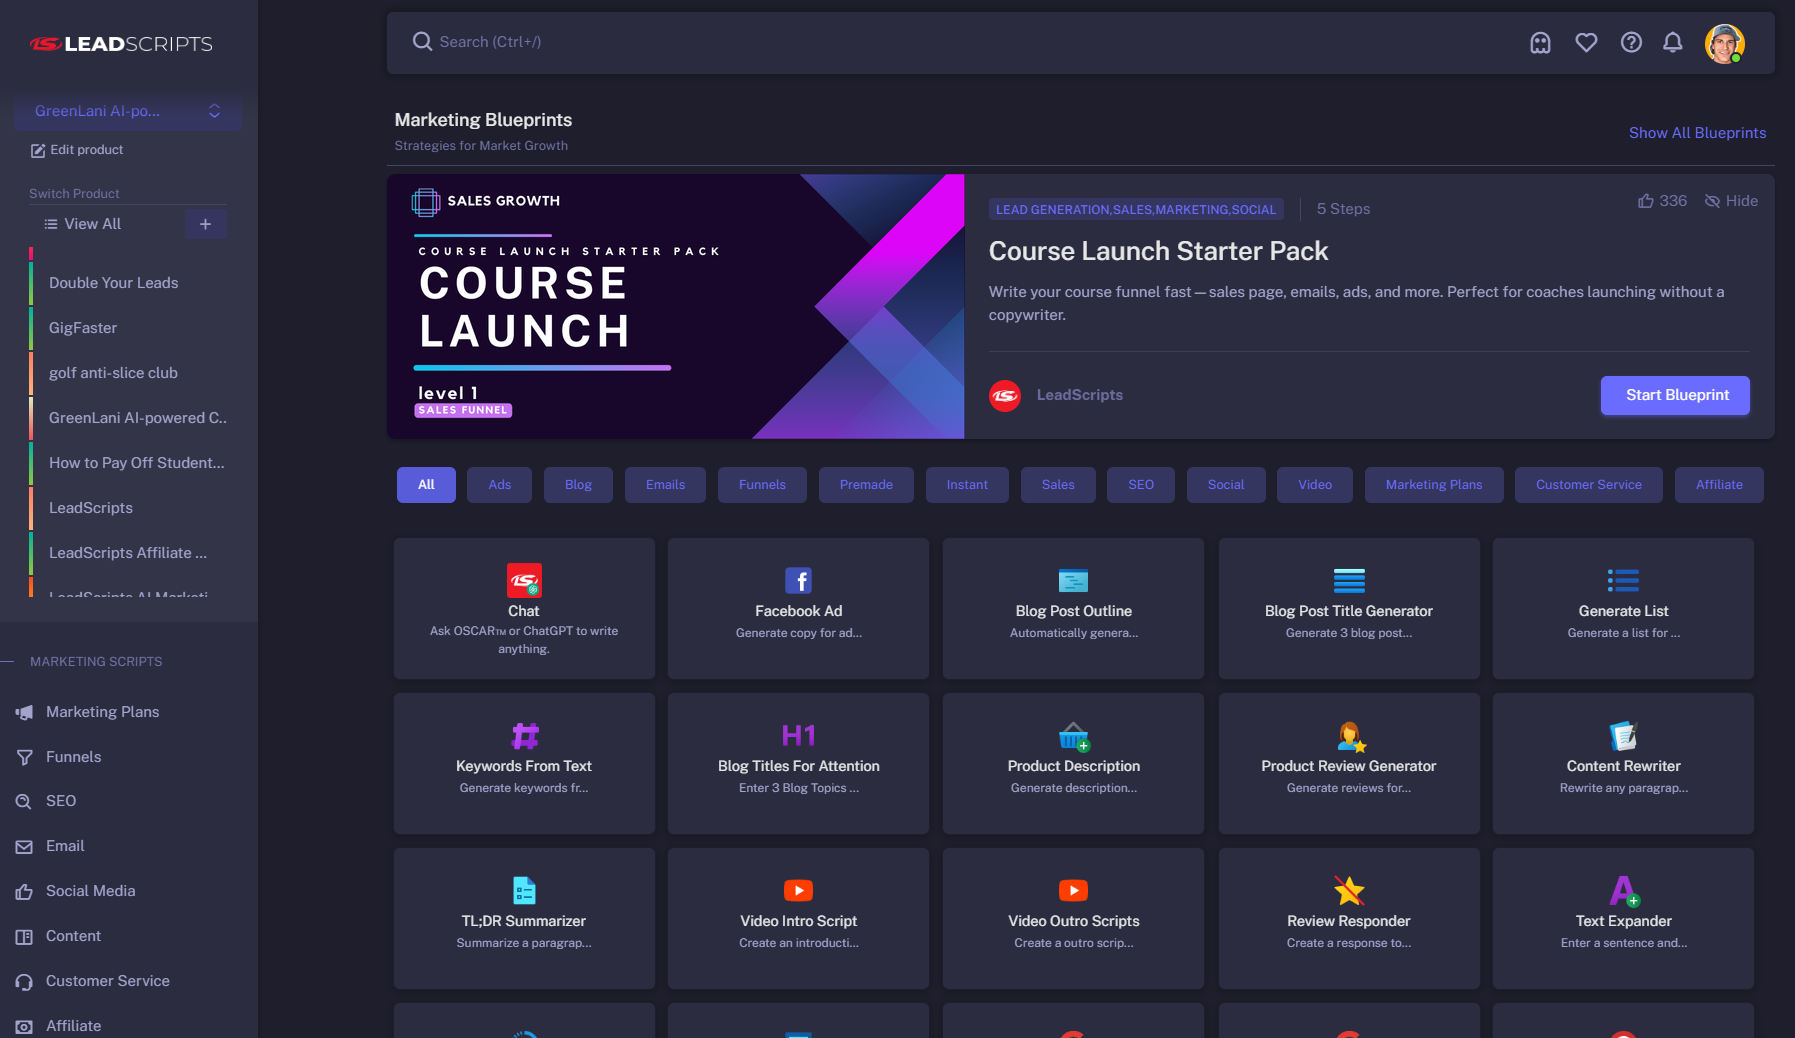Switch to LeadScripts Affiliate product
The width and height of the screenshot is (1795, 1038).
point(130,553)
